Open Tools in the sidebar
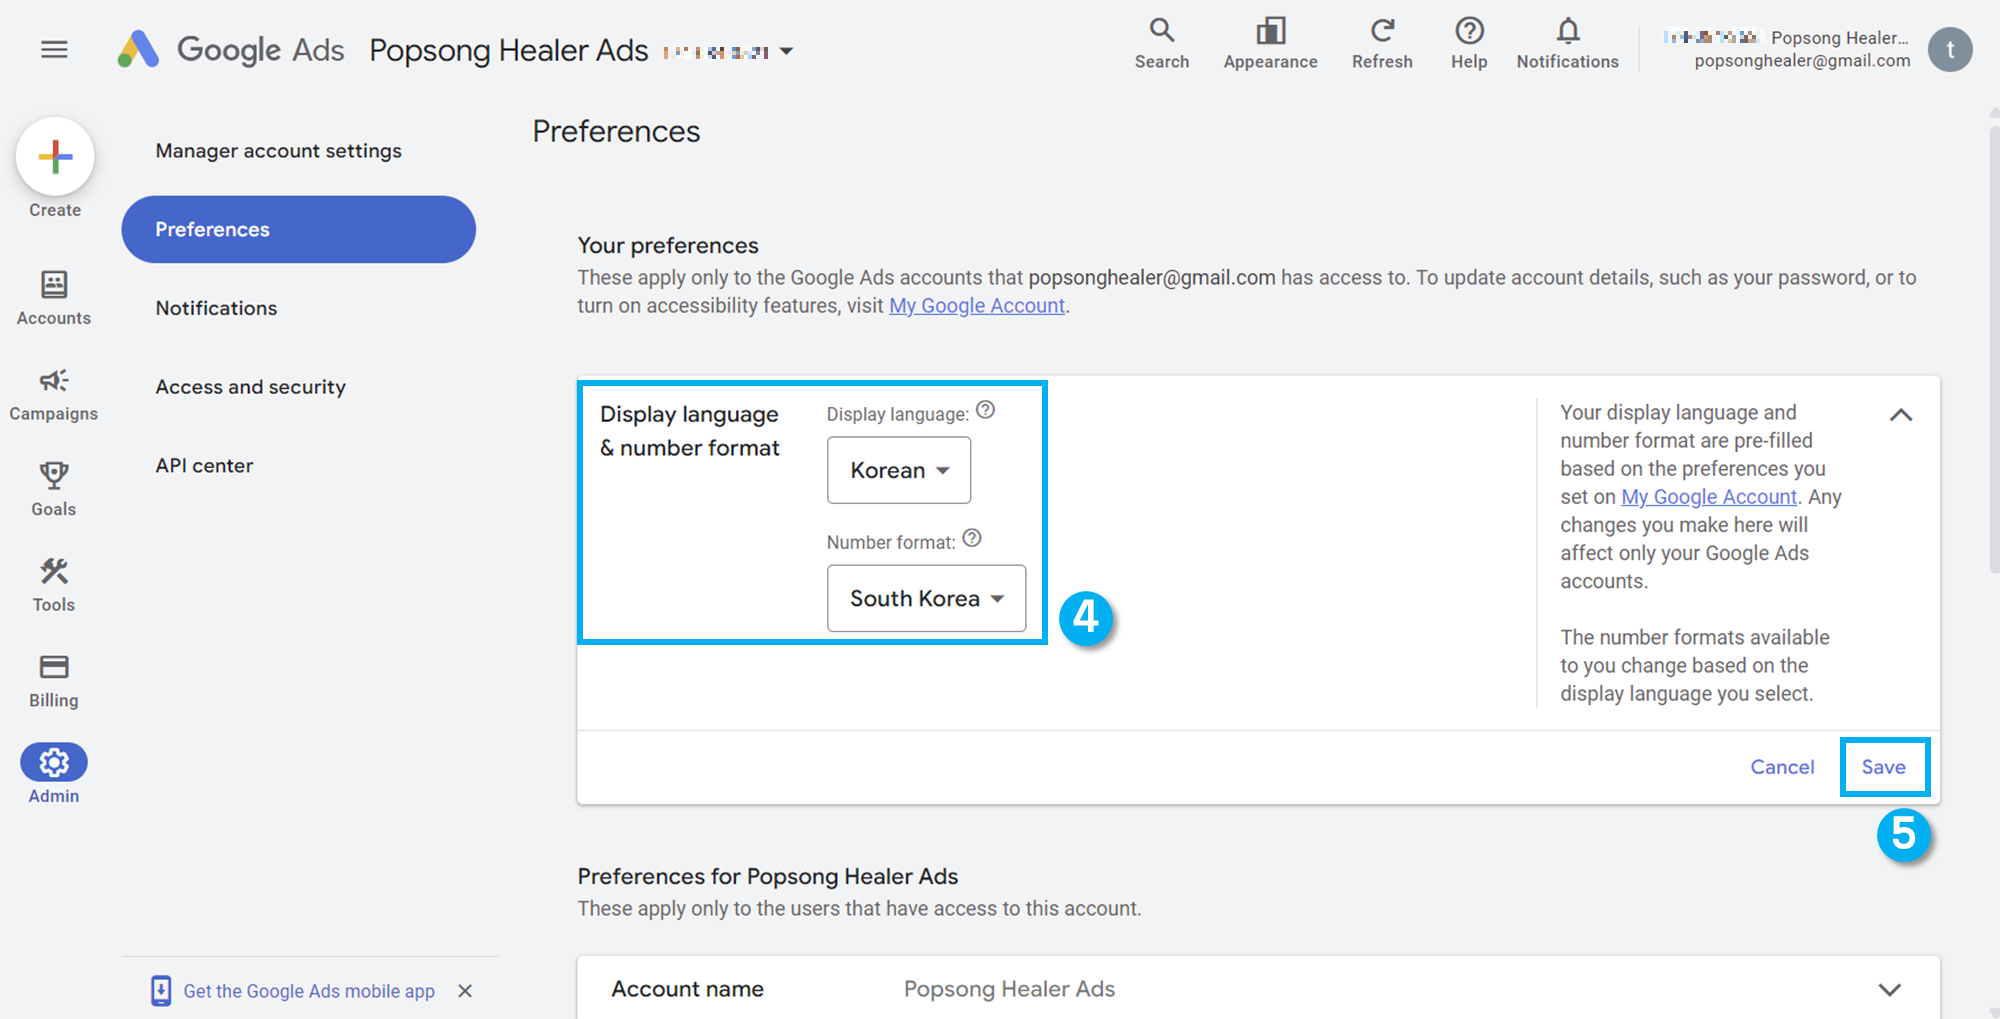 point(54,585)
